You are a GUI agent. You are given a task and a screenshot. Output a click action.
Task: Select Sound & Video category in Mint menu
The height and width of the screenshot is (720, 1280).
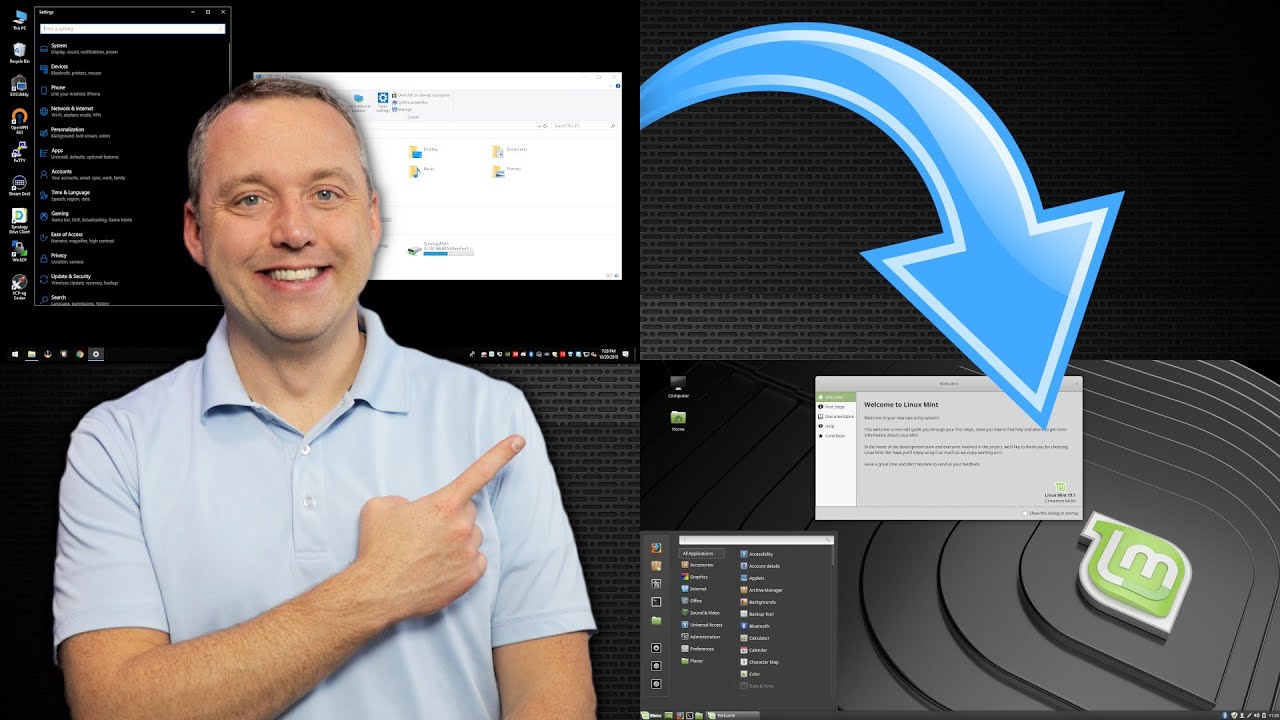[702, 613]
